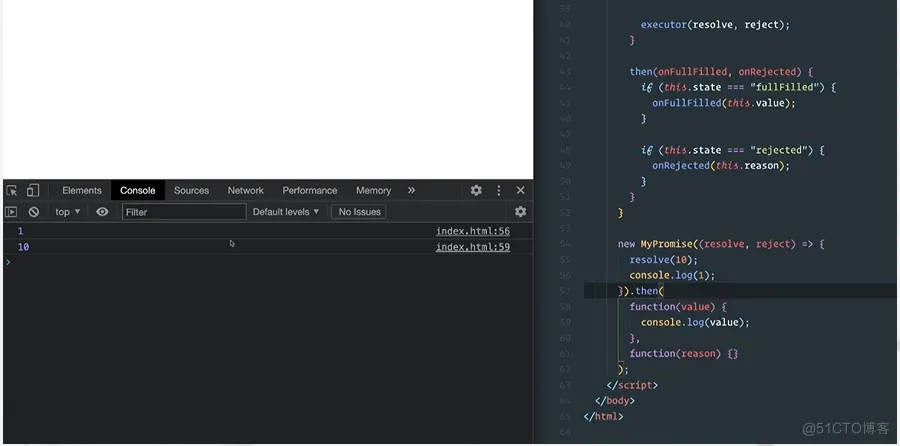
Task: Expand the more tabs chevron
Action: 411,190
